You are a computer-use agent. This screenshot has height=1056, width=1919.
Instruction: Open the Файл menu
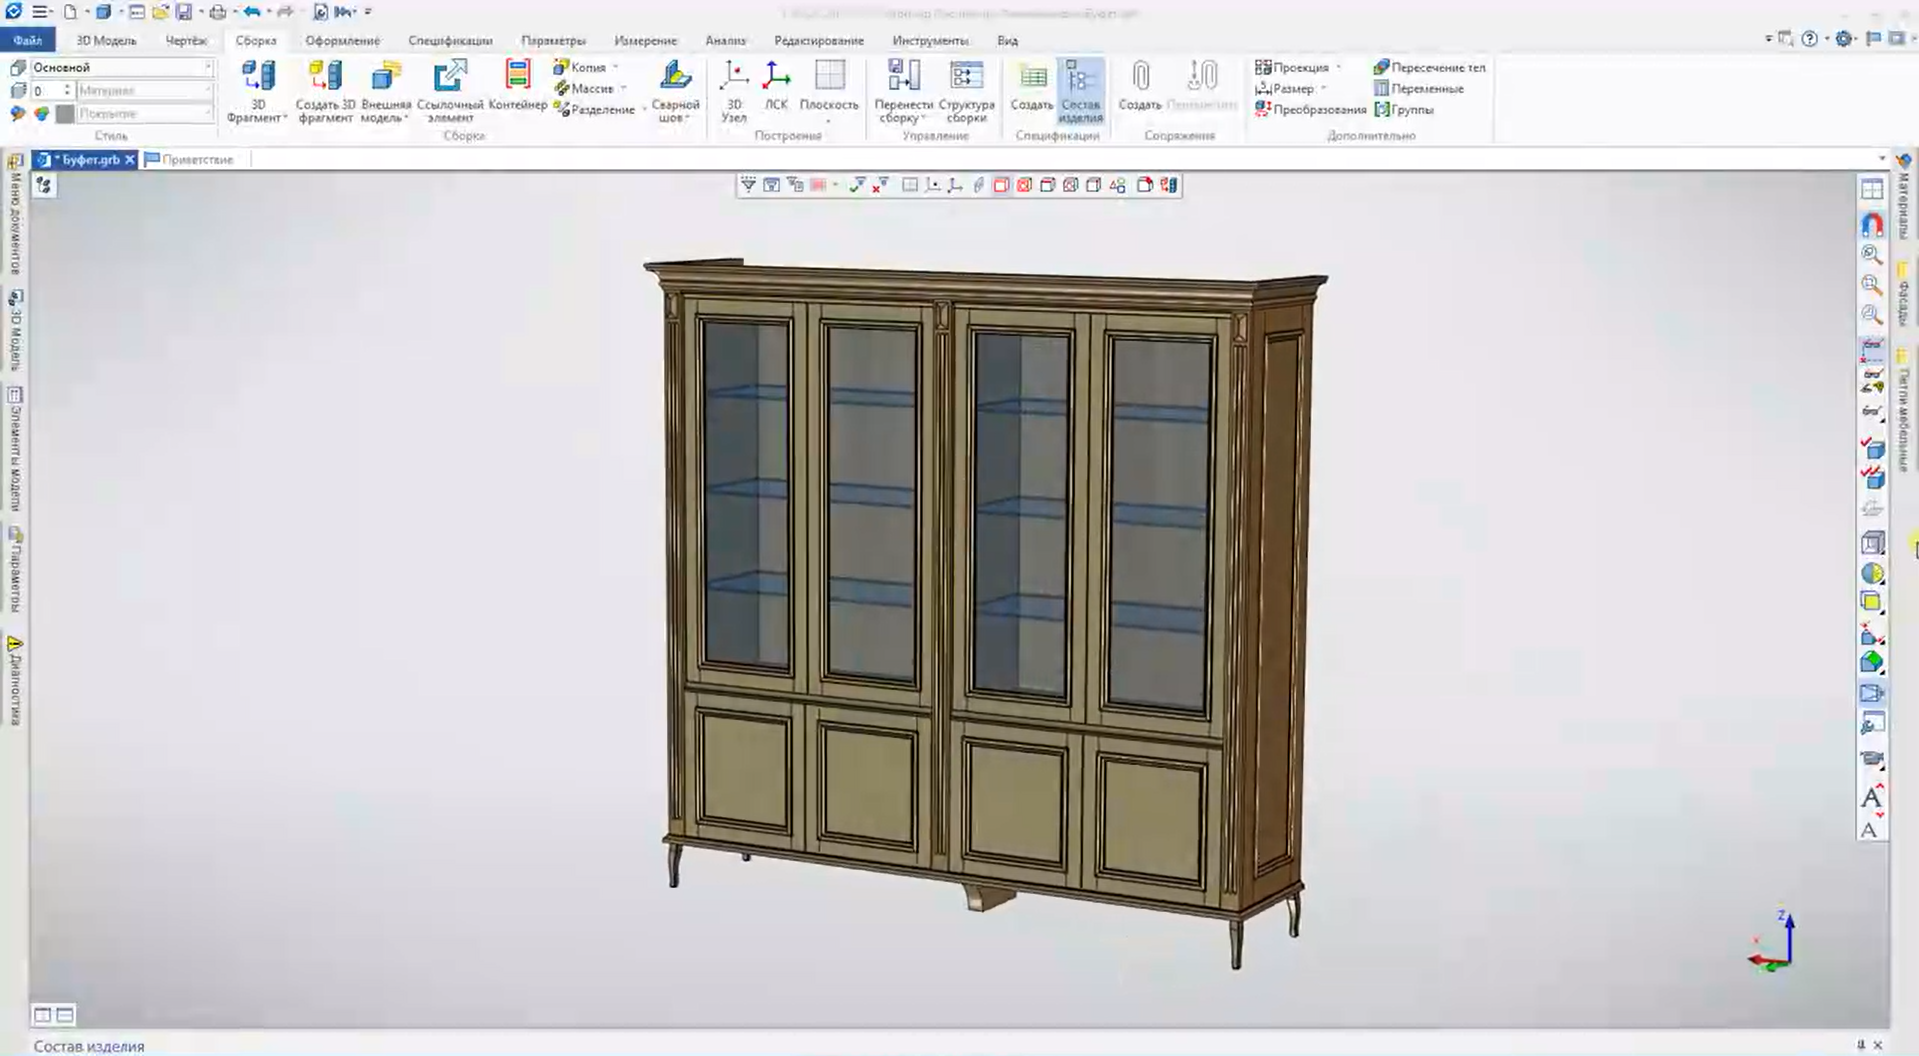27,40
